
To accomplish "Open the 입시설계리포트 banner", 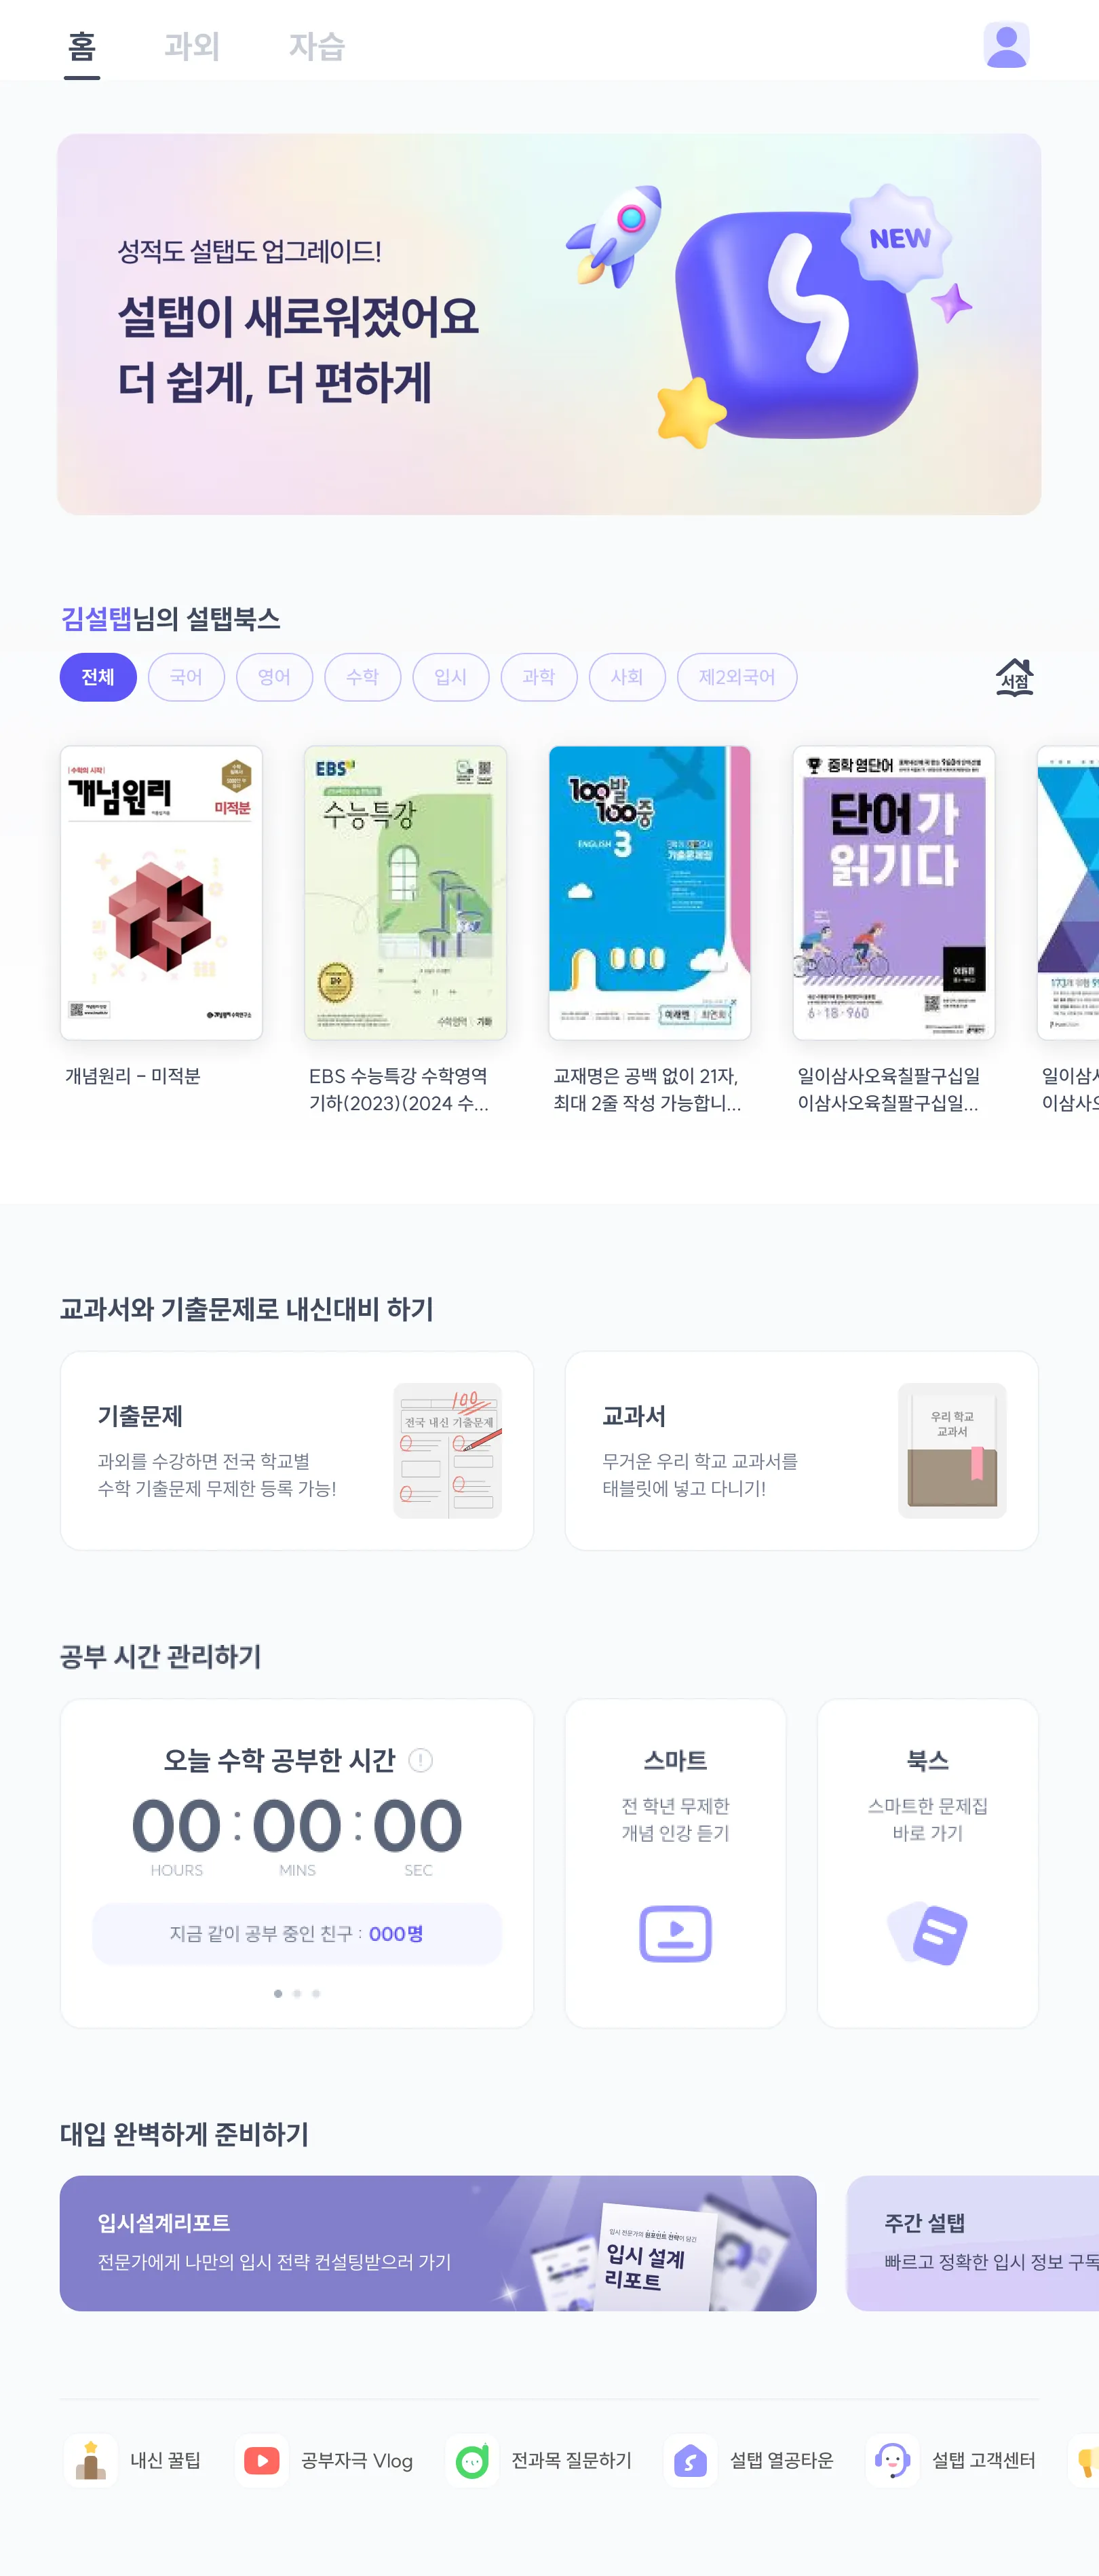I will click(438, 2242).
